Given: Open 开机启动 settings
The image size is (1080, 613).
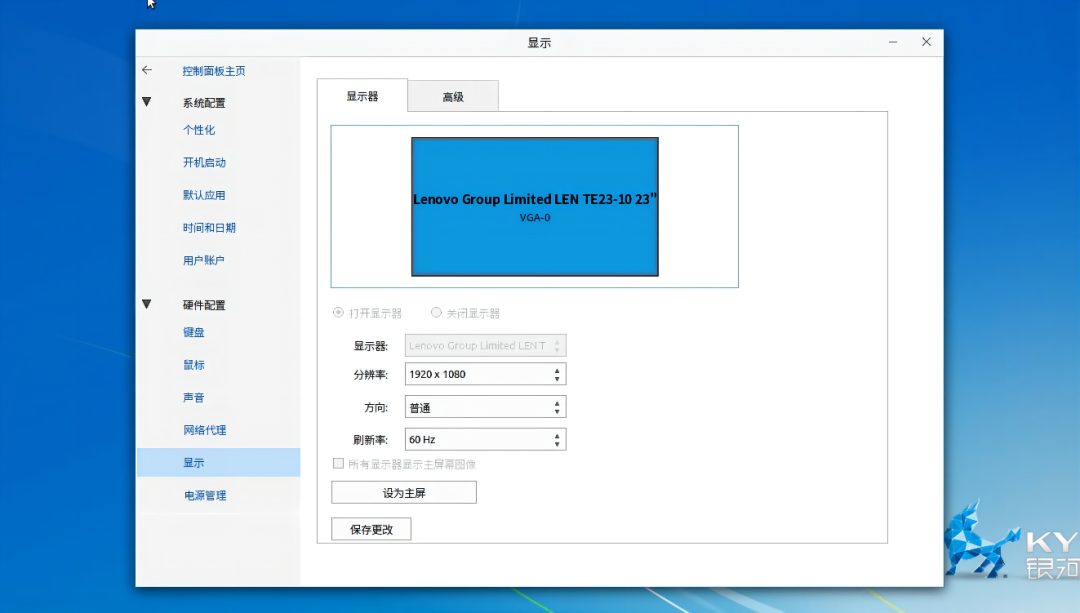Looking at the screenshot, I should (x=204, y=163).
